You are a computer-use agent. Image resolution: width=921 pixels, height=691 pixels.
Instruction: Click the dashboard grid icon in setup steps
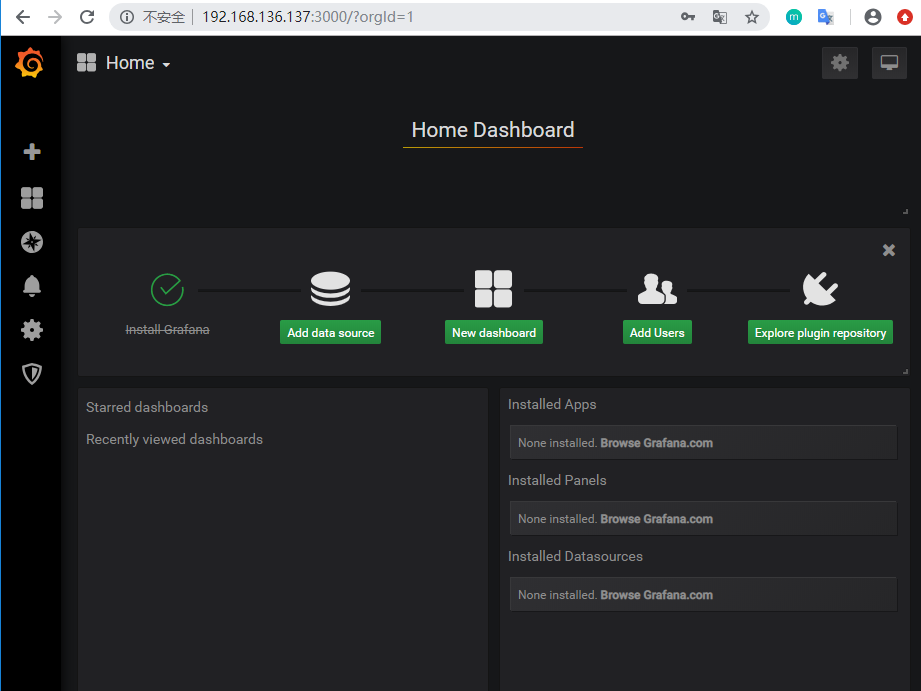click(x=493, y=289)
